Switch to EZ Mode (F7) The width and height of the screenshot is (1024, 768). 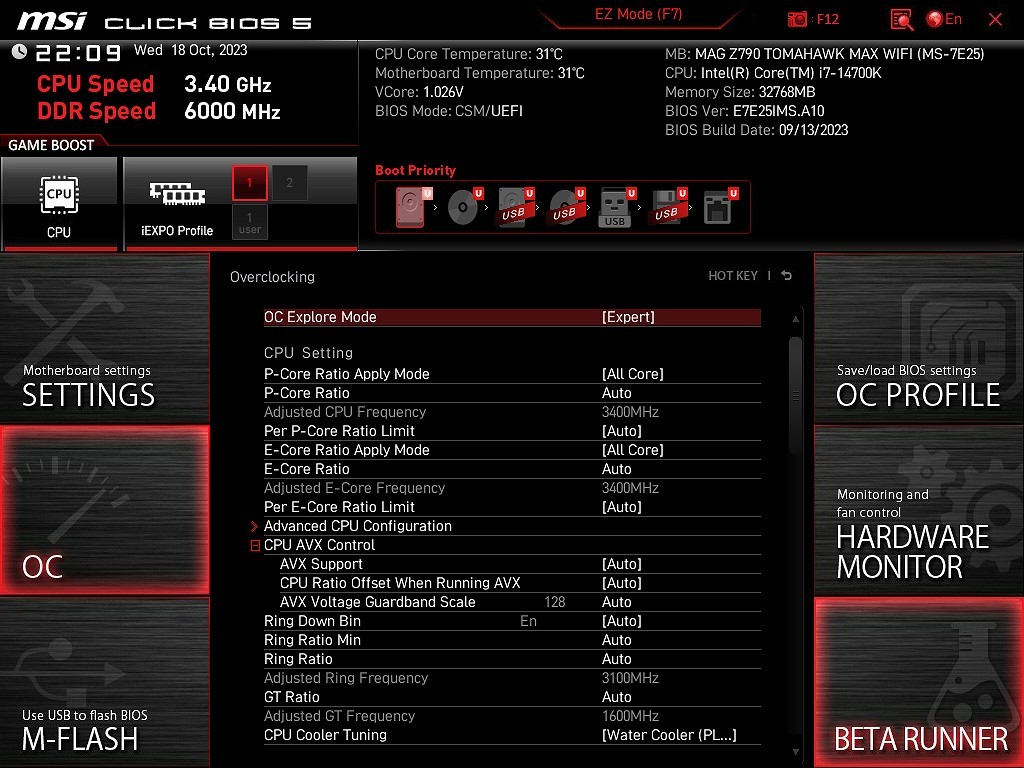coord(639,15)
